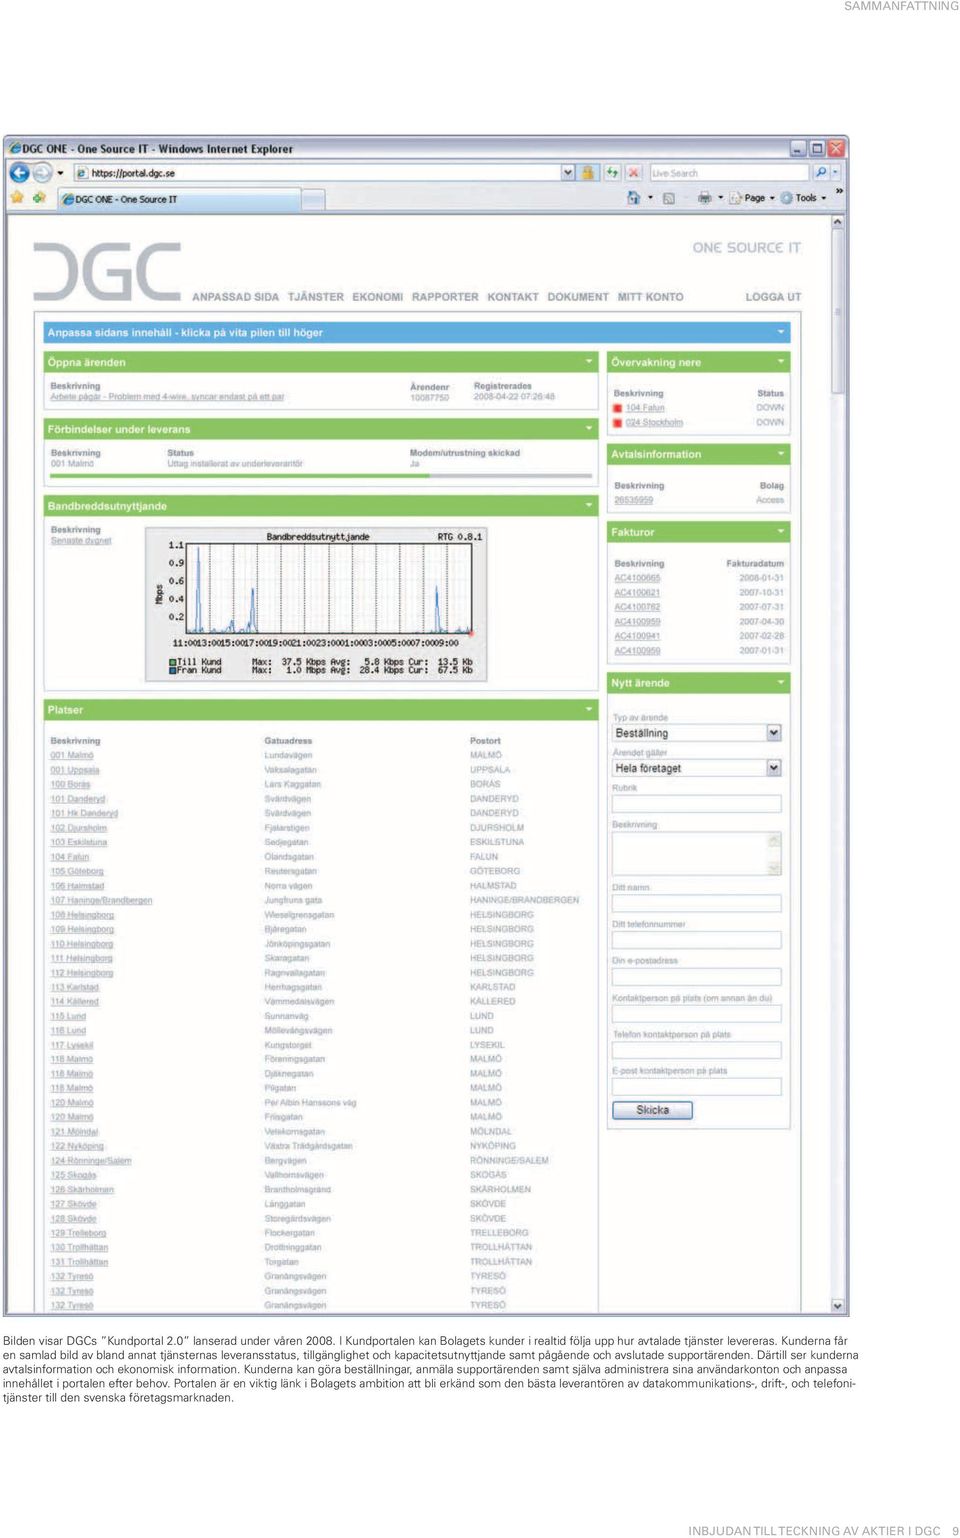Click the DGC logo
The height and width of the screenshot is (1538, 960).
[x=107, y=271]
